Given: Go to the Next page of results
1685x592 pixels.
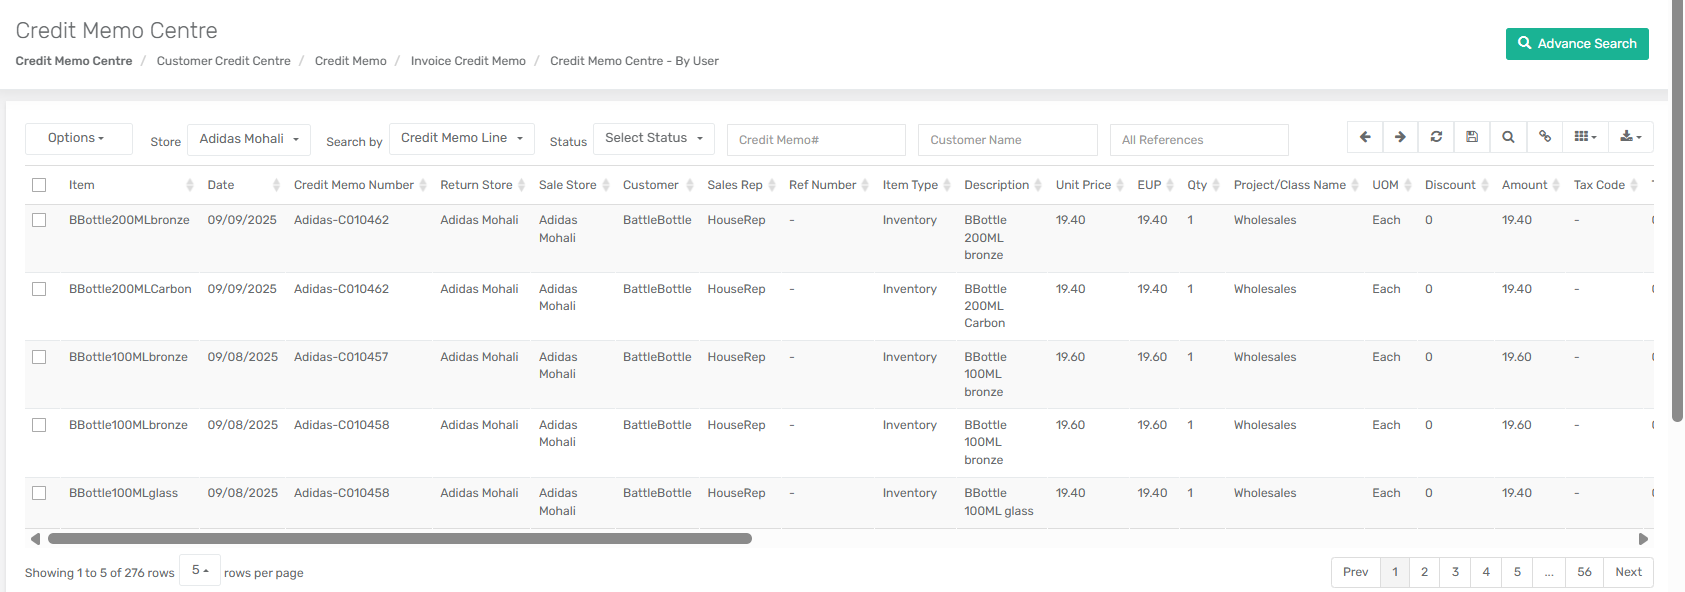Looking at the screenshot, I should [x=1628, y=572].
